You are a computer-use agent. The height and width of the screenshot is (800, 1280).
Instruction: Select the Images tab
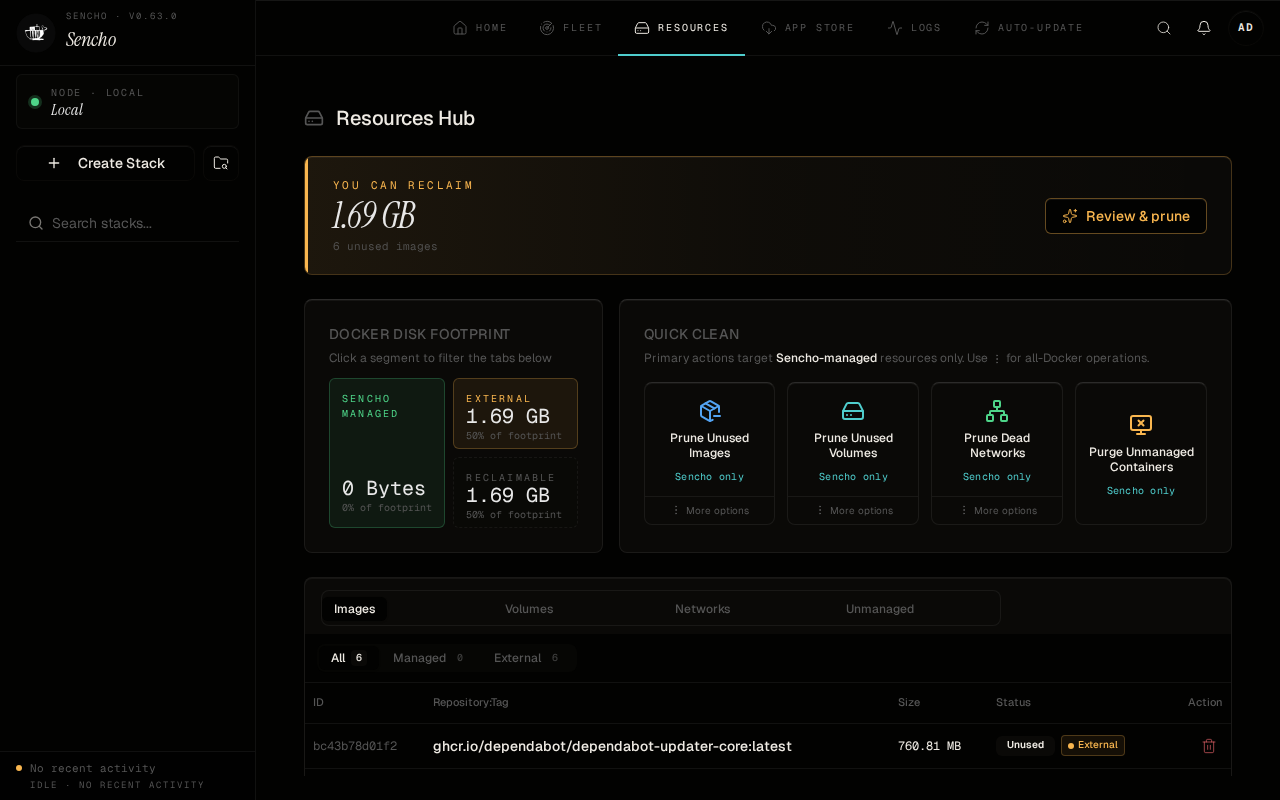click(x=355, y=609)
